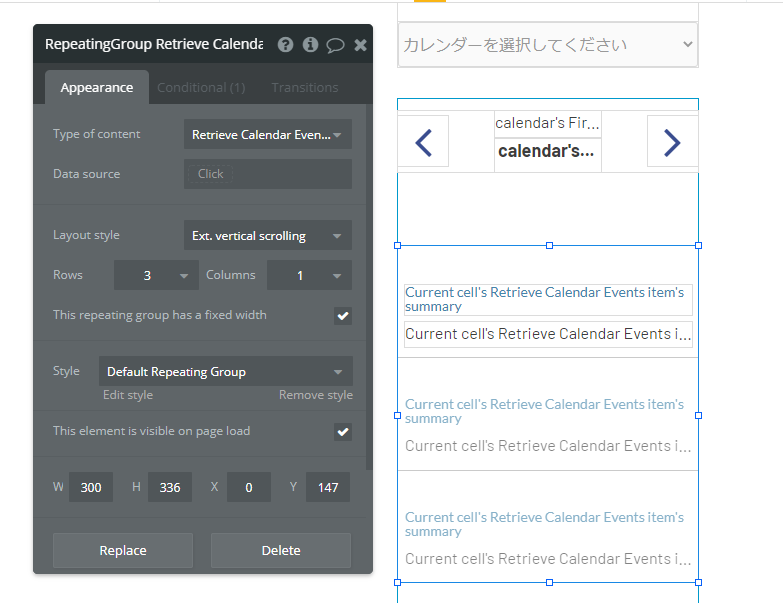
Task: Open the Columns count dropdown
Action: [x=309, y=275]
